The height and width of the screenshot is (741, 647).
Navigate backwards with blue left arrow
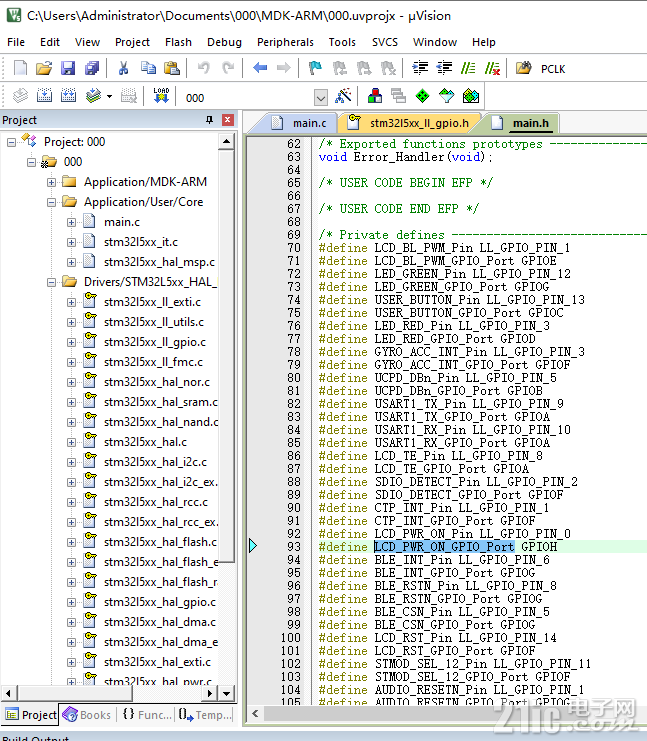260,69
